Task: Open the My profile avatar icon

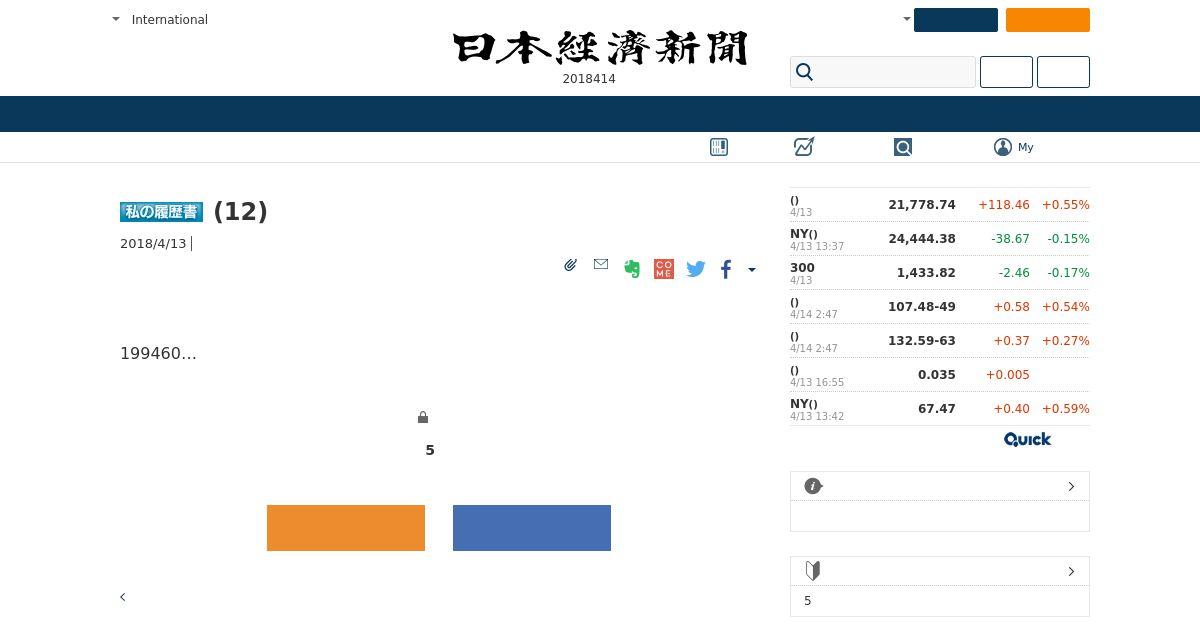Action: (1003, 147)
